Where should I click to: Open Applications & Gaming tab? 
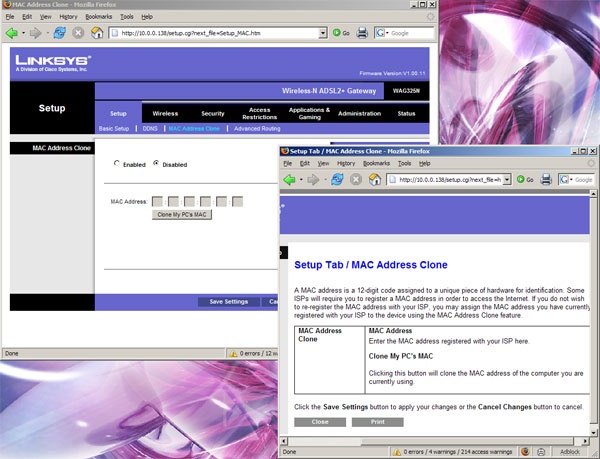pyautogui.click(x=309, y=114)
